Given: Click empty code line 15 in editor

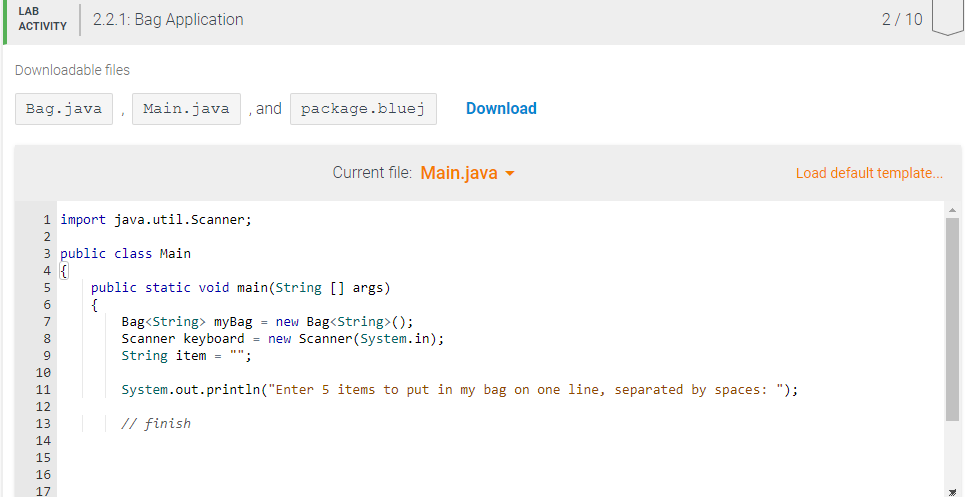Looking at the screenshot, I should [499, 457].
